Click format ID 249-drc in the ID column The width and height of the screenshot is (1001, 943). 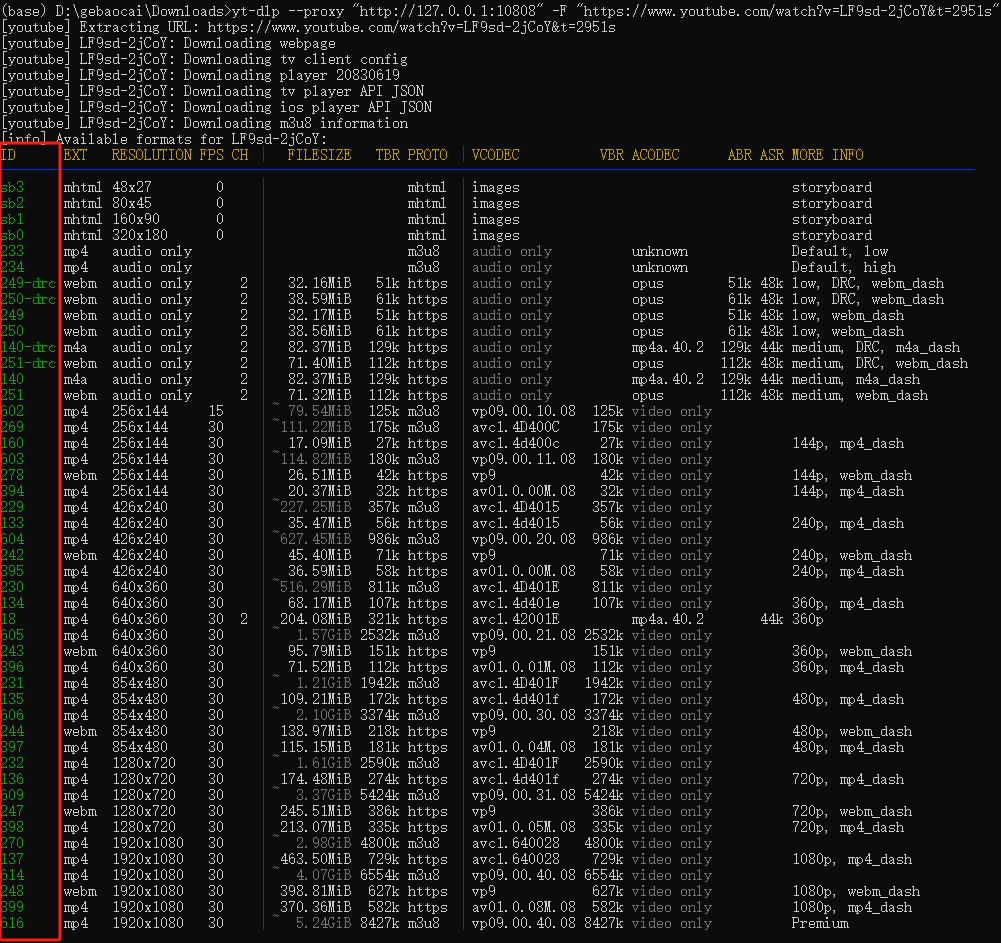coord(28,283)
